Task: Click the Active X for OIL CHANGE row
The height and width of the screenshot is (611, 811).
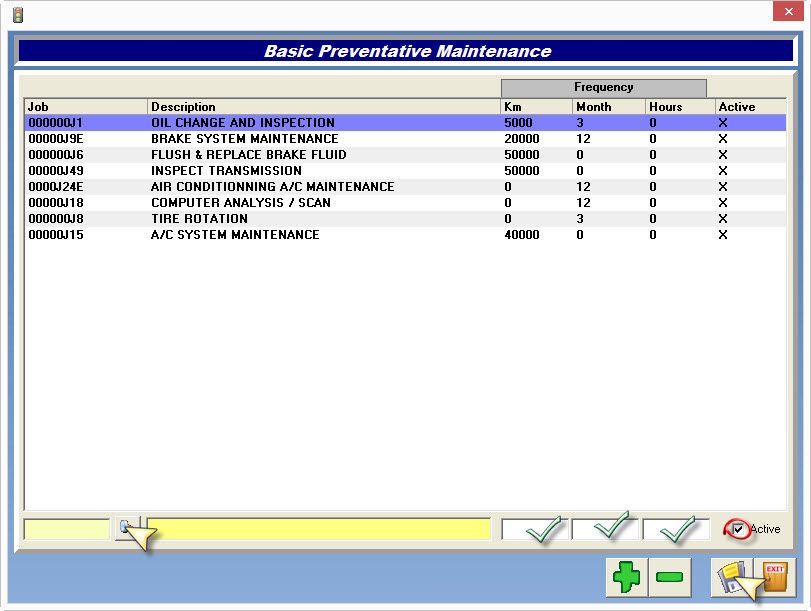Action: (x=723, y=123)
